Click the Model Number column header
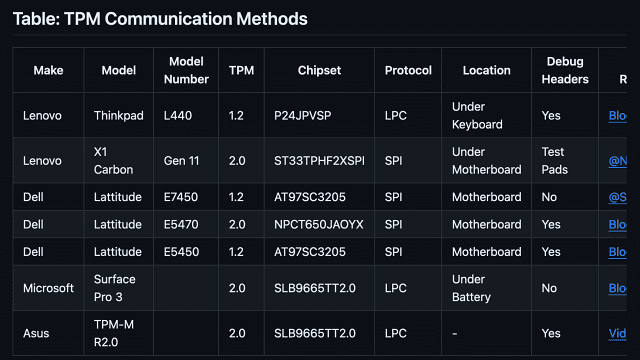Image resolution: width=640 pixels, height=360 pixels. [186, 70]
